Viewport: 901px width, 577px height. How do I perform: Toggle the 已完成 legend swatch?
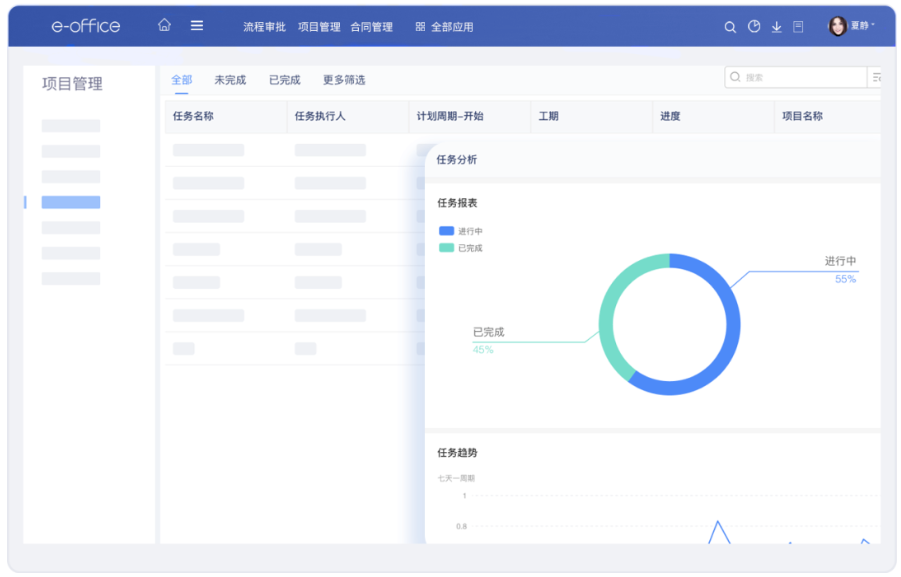pyautogui.click(x=446, y=248)
